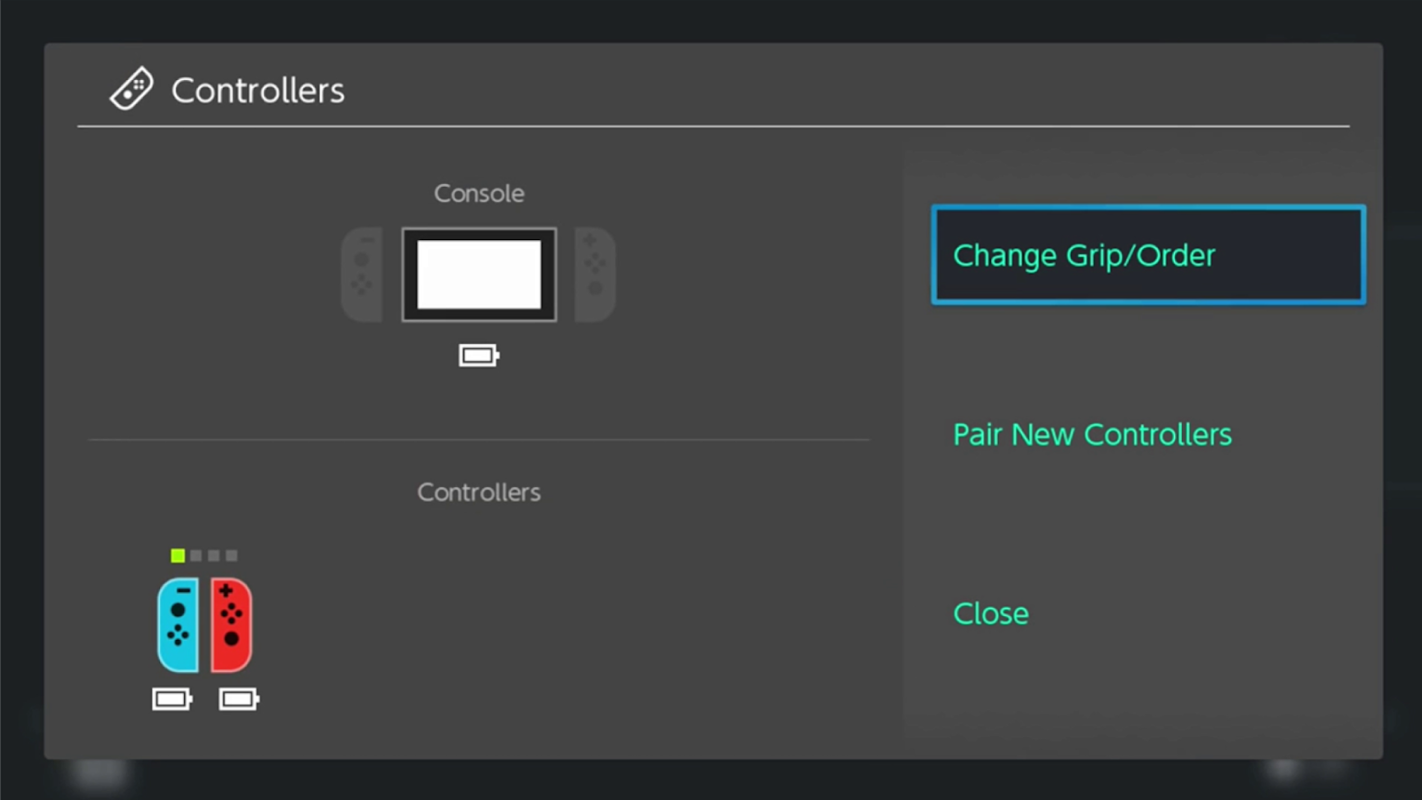The height and width of the screenshot is (800, 1422).
Task: Click the green player one indicator light
Action: [x=178, y=556]
